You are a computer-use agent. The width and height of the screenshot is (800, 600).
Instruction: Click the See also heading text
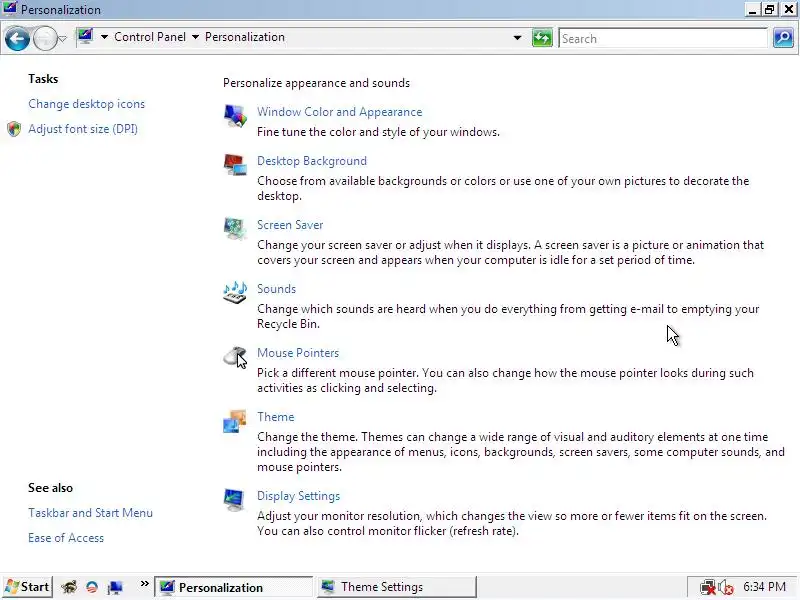pyautogui.click(x=51, y=488)
